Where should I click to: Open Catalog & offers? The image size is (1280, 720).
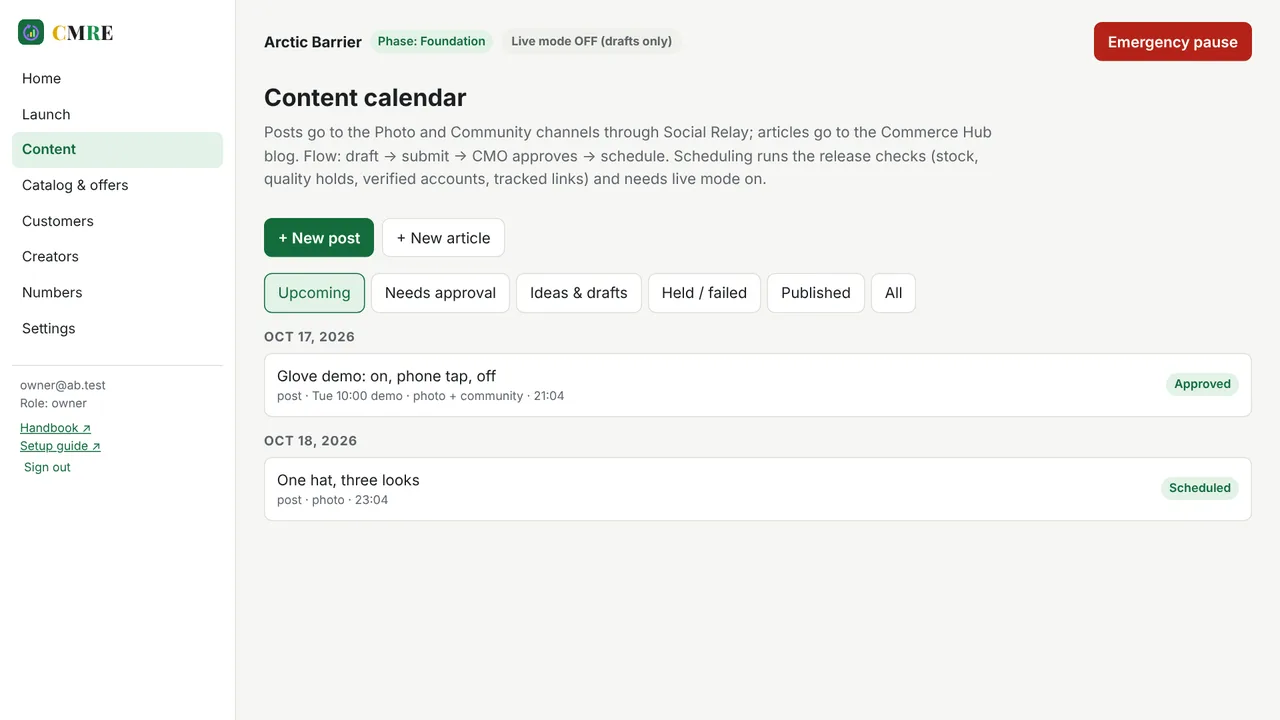click(x=117, y=185)
